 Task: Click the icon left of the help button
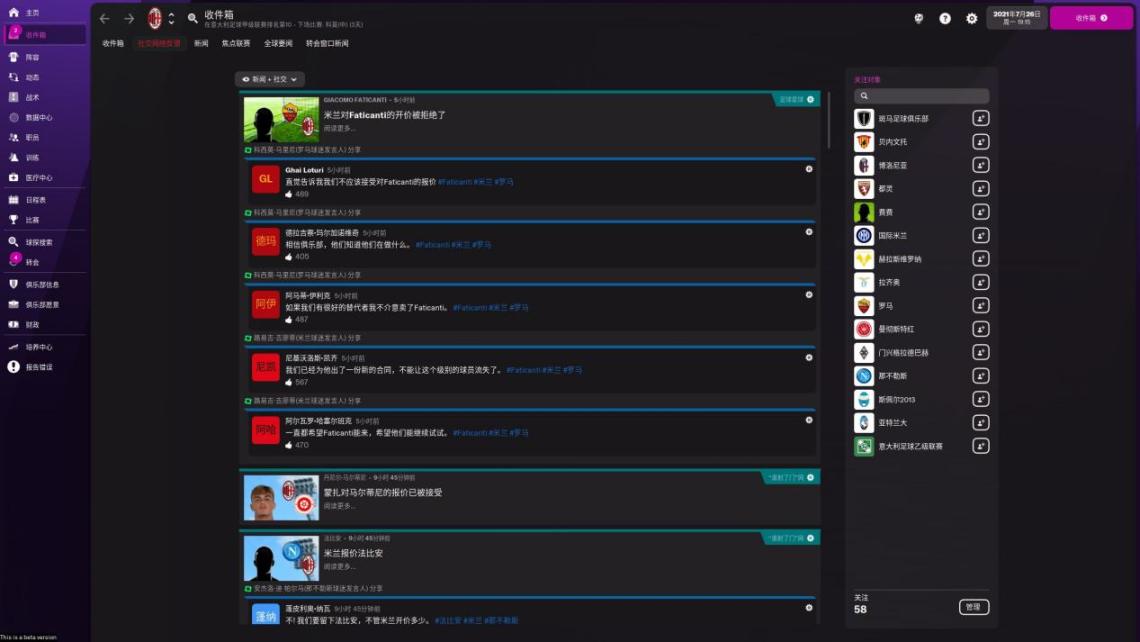(x=918, y=18)
